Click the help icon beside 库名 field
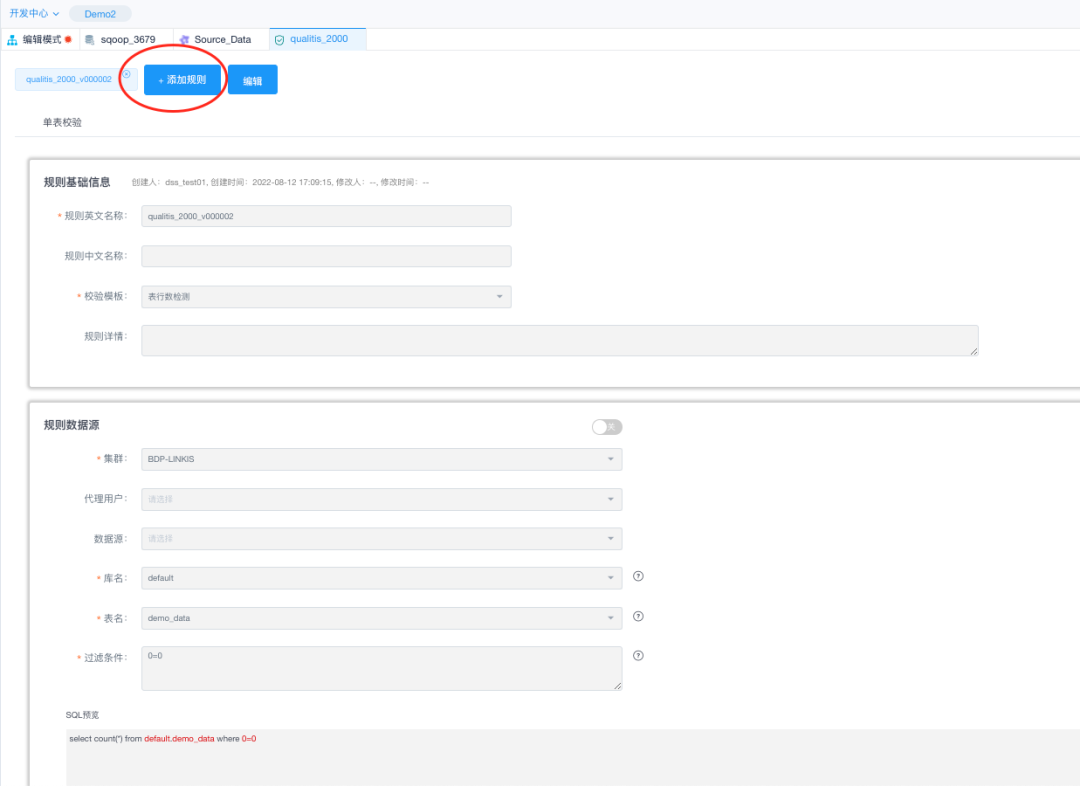The height and width of the screenshot is (786, 1080). [638, 576]
